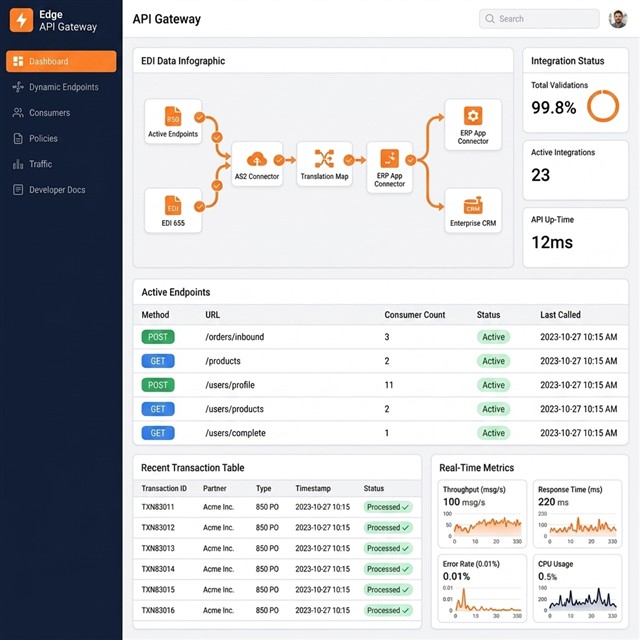The image size is (640, 640).
Task: Click the Last Called column header
Action: [x=560, y=315]
